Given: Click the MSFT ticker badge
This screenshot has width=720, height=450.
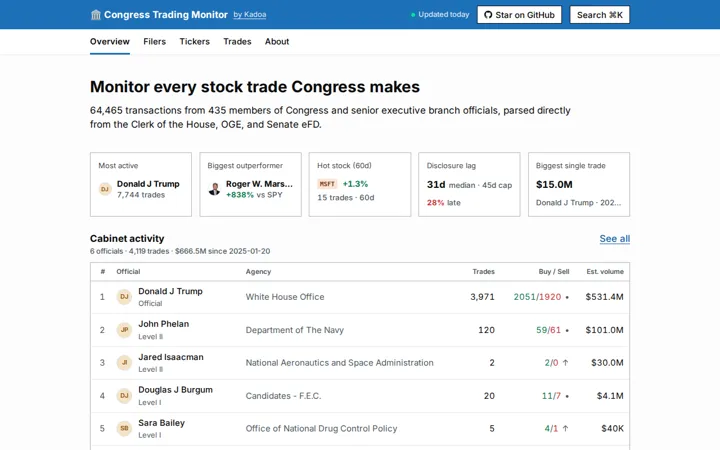Looking at the screenshot, I should 327,184.
